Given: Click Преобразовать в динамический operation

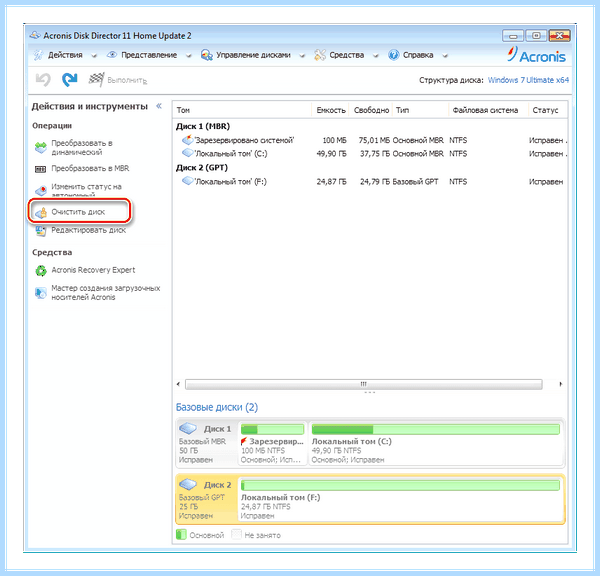Looking at the screenshot, I should coord(82,147).
